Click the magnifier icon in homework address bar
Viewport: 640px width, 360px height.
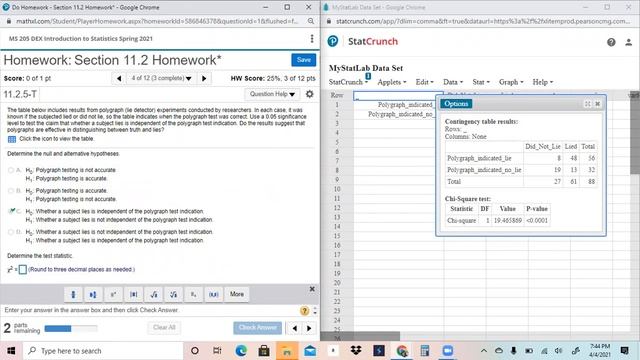(x=311, y=21)
